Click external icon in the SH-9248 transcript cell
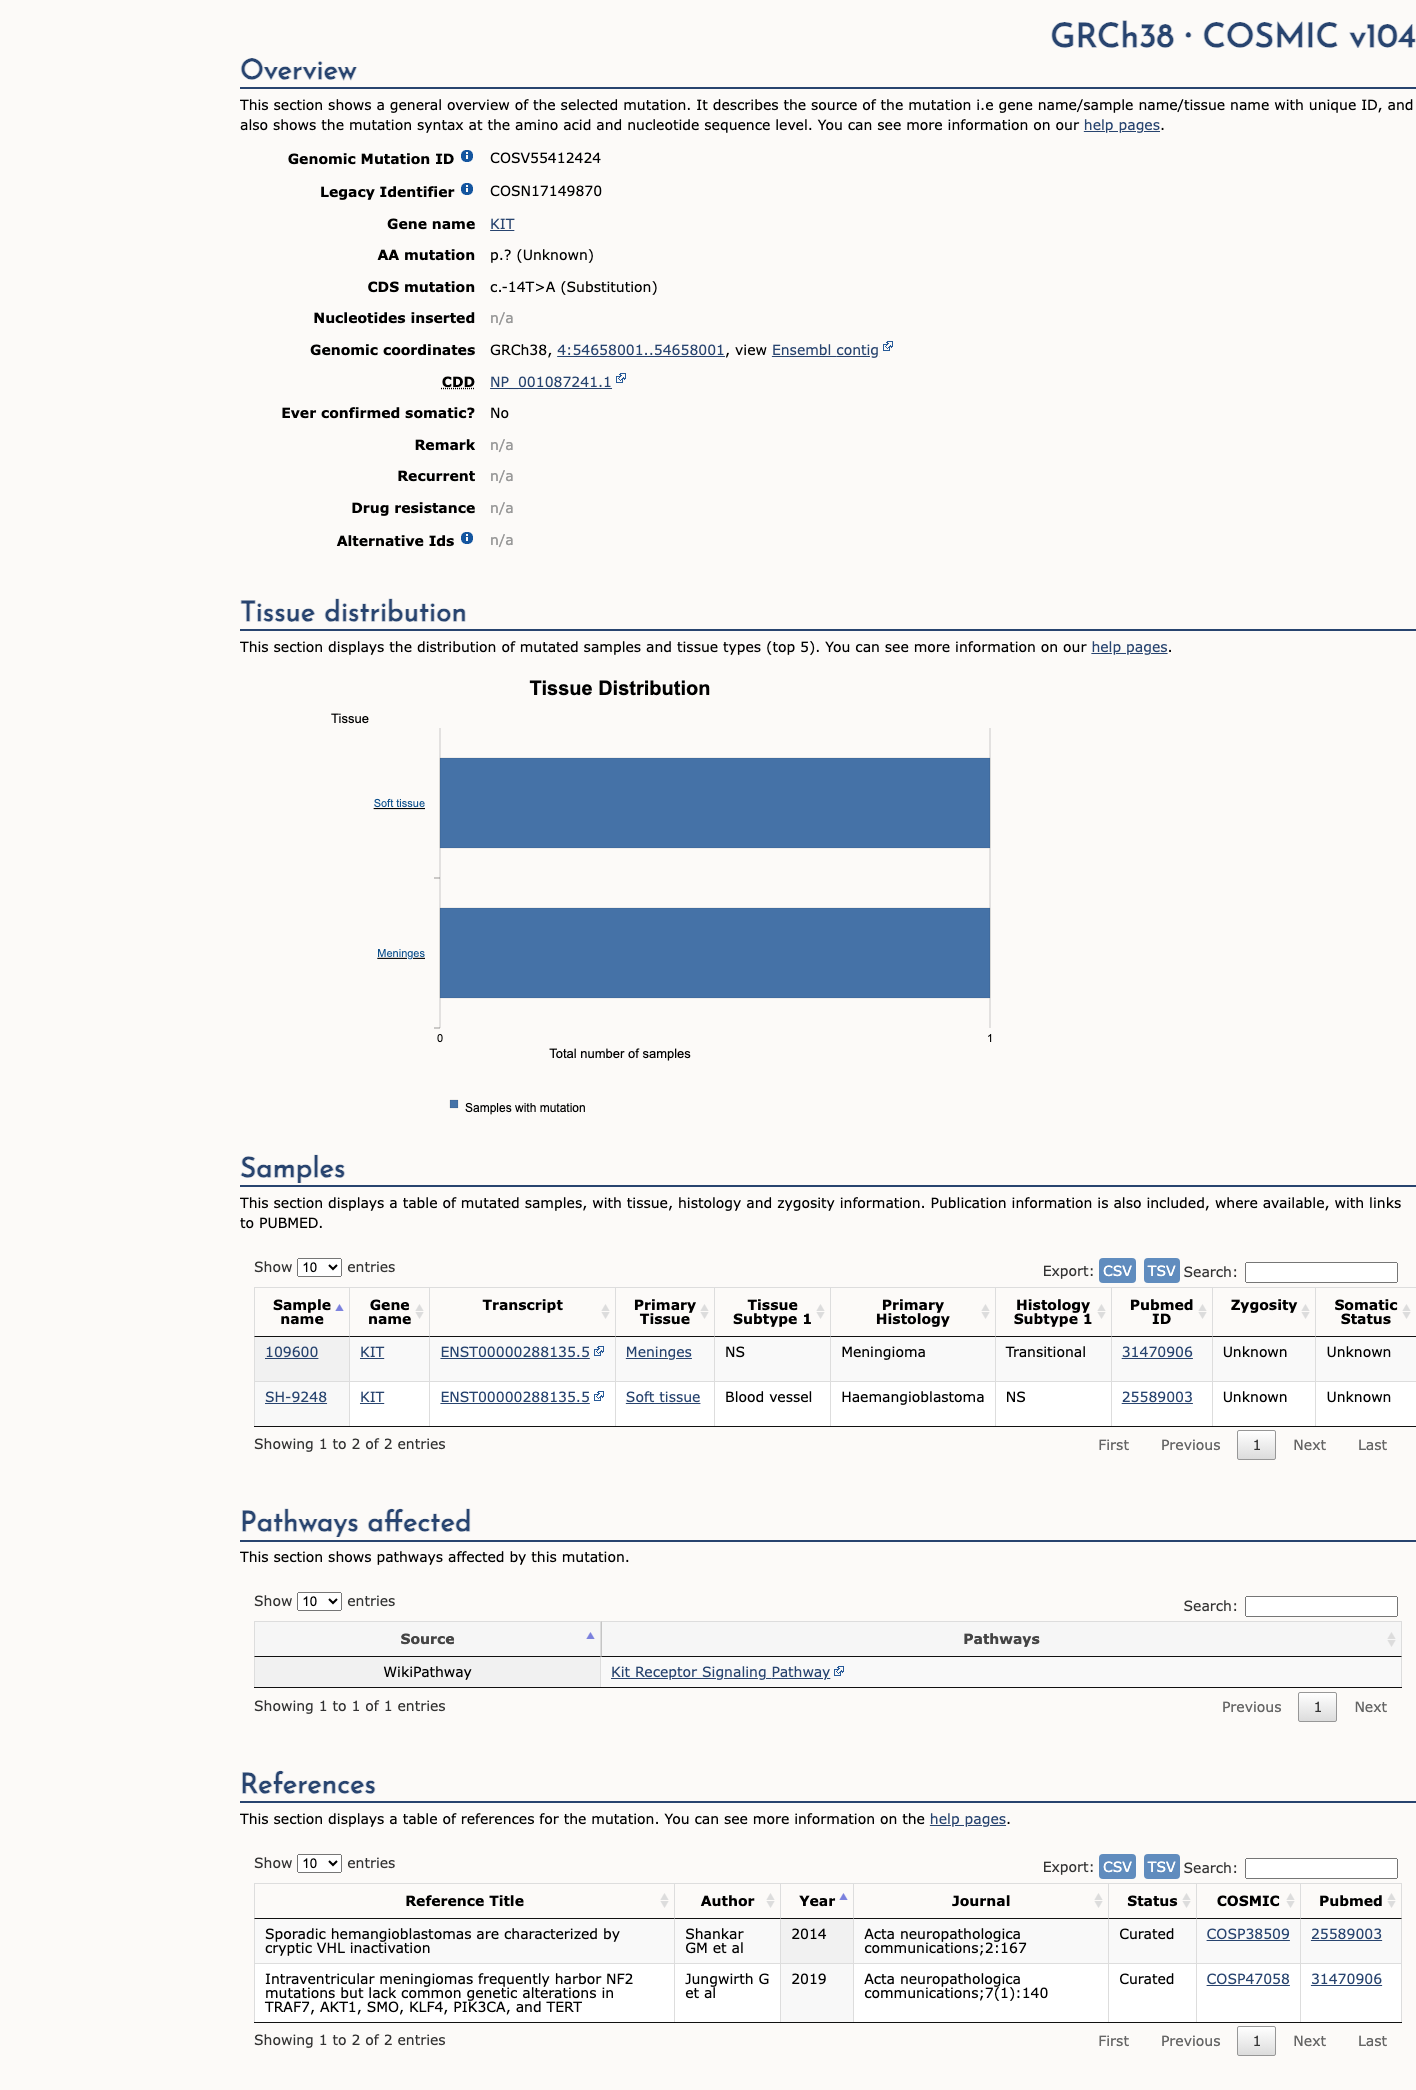1416x2090 pixels. [599, 1396]
